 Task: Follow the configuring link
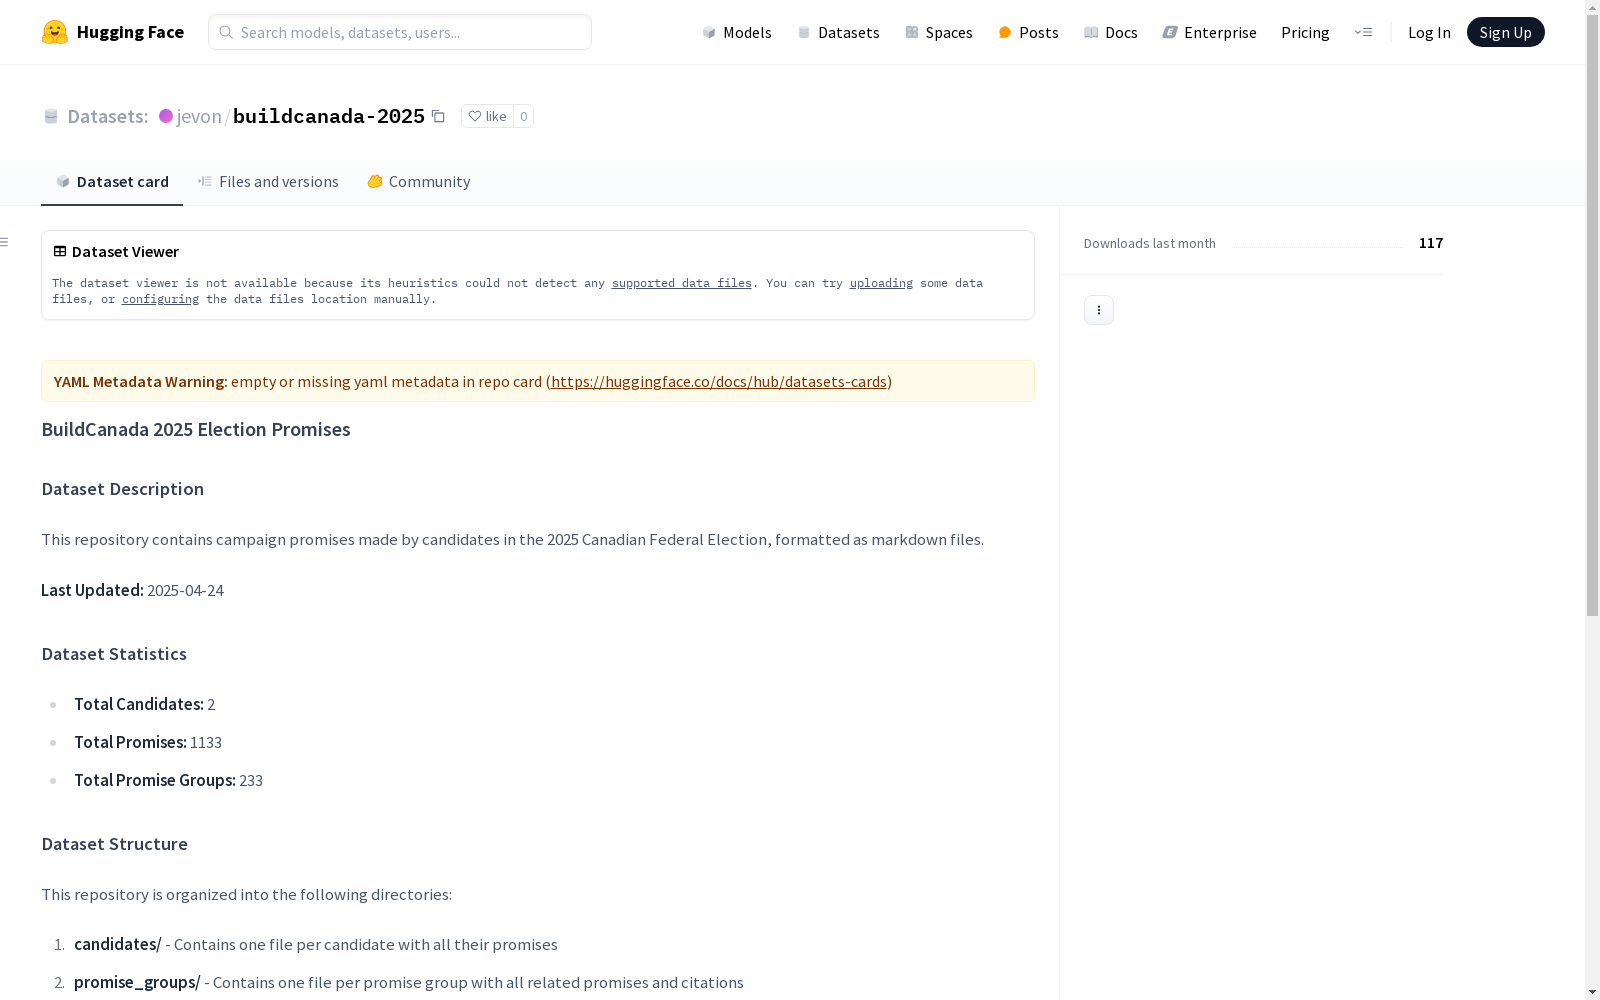pos(160,299)
